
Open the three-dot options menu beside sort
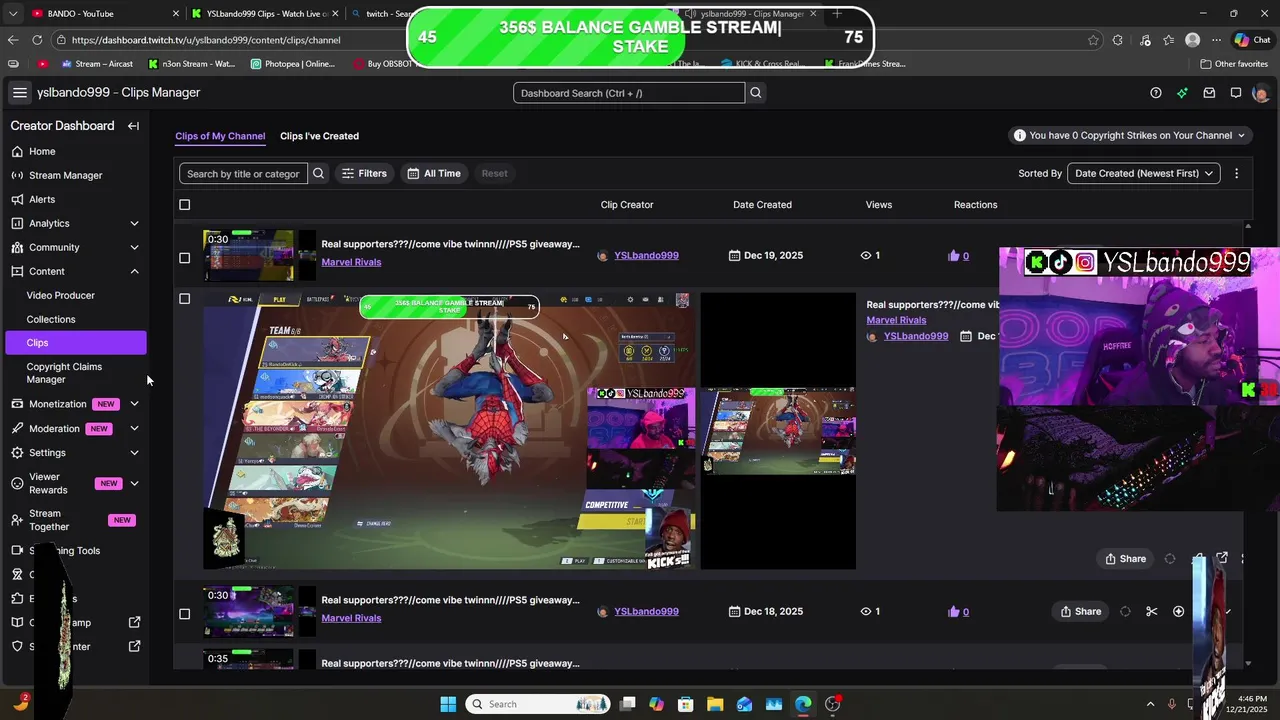[1236, 173]
